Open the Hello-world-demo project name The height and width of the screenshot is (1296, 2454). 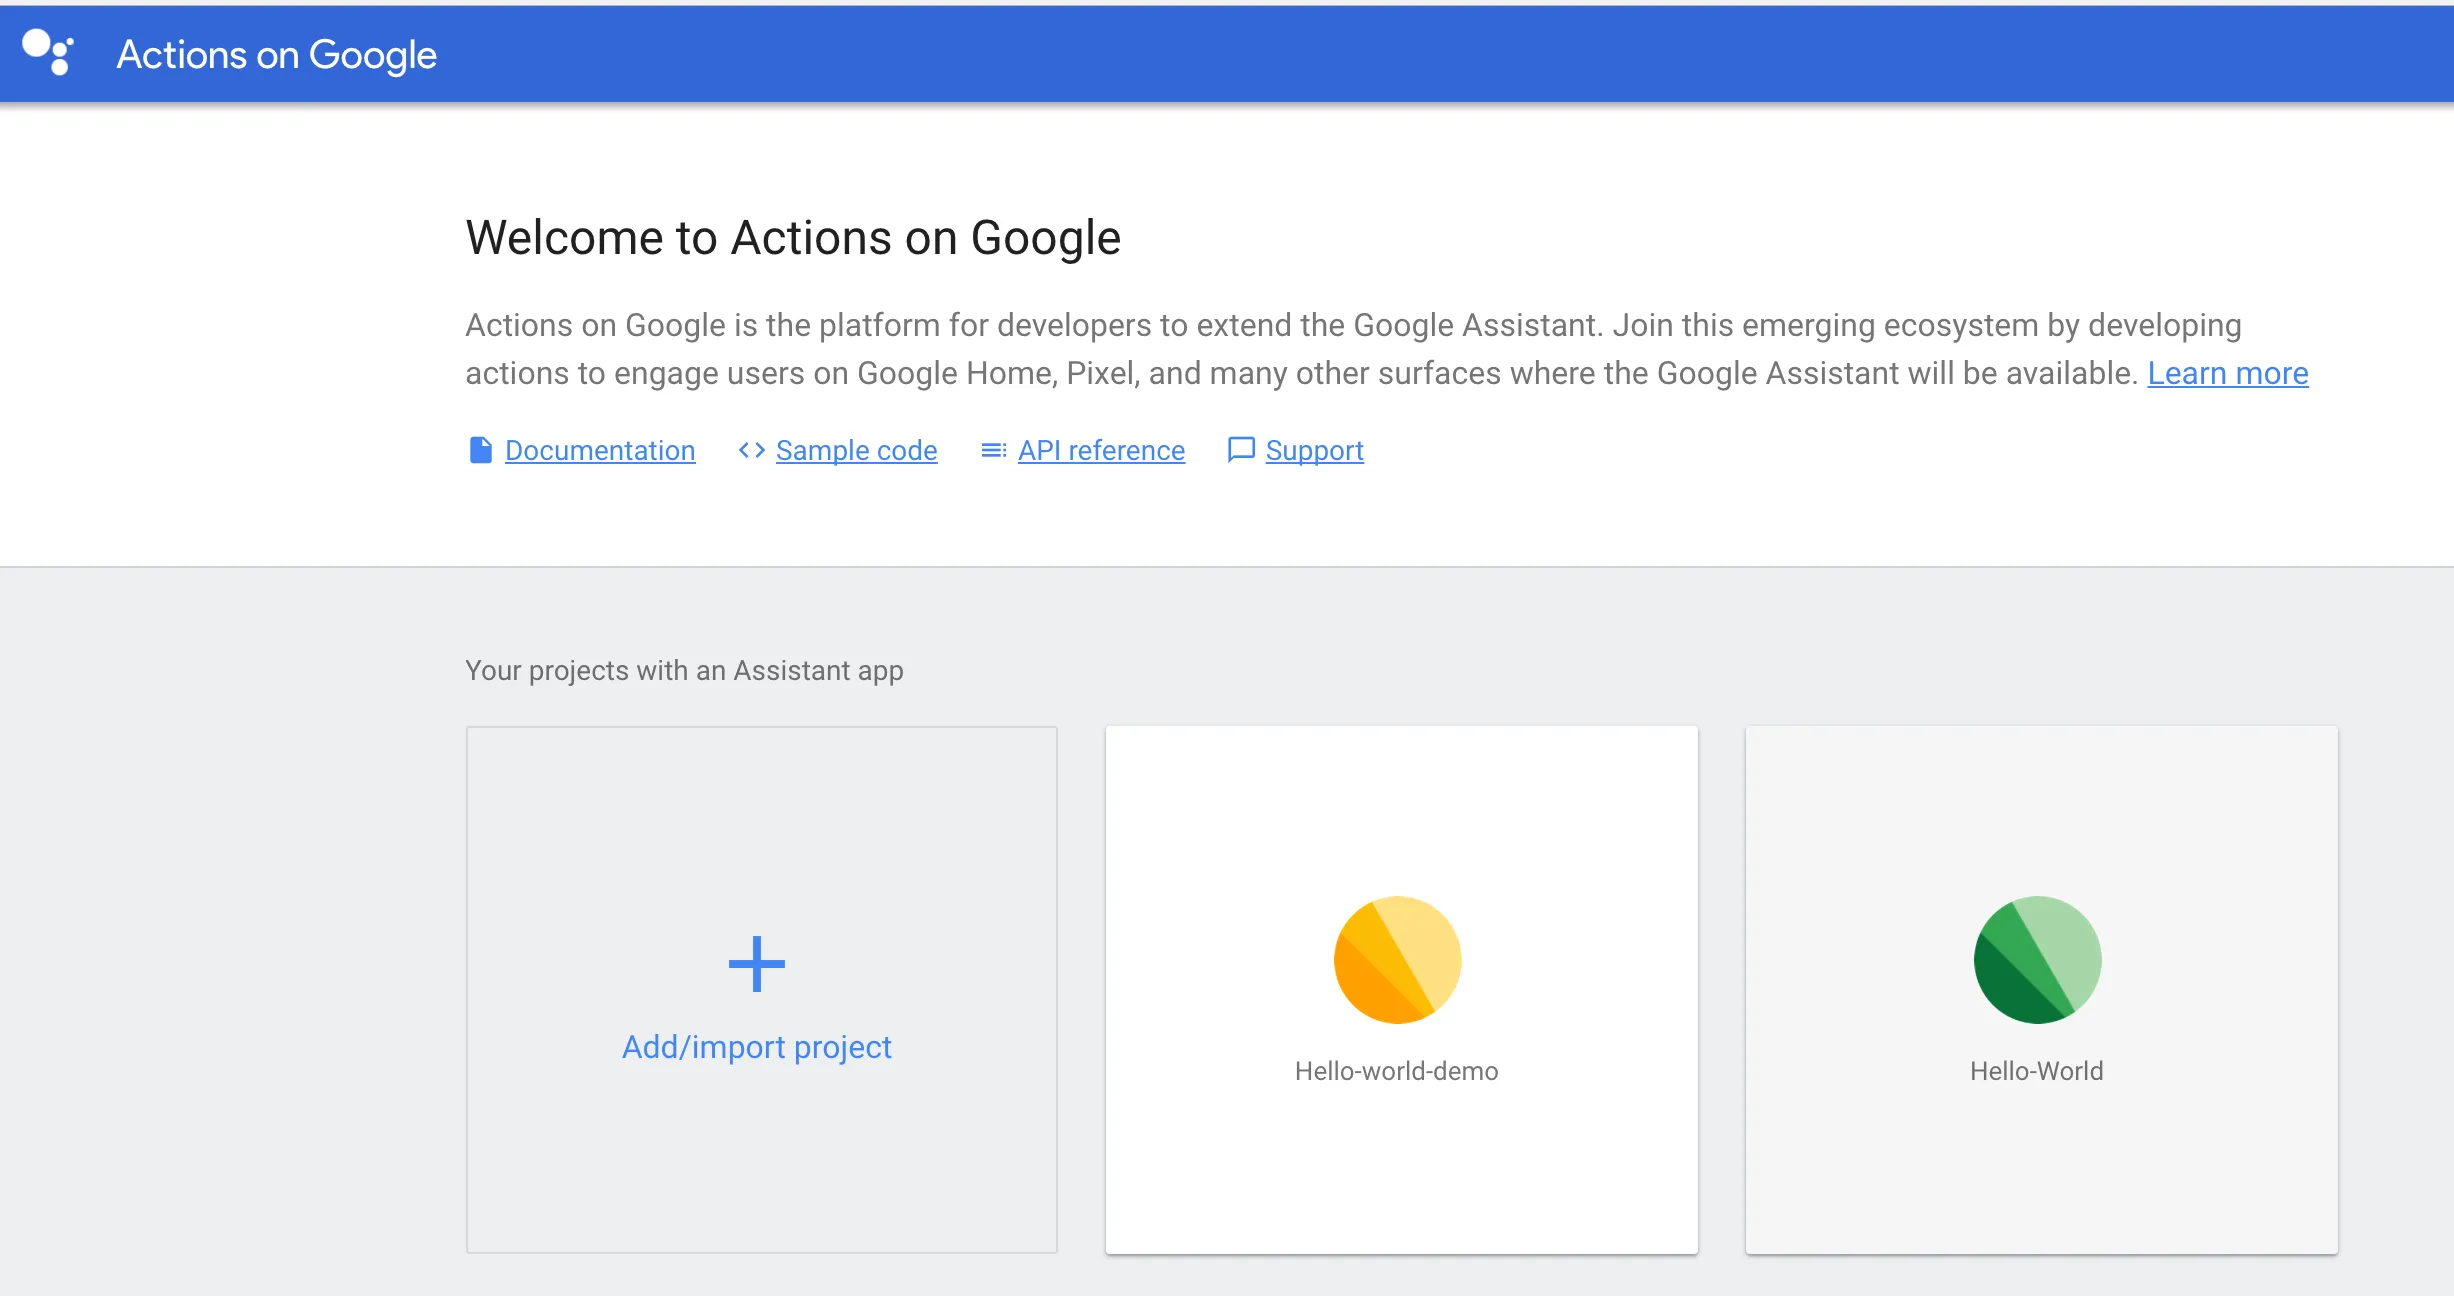click(1396, 1071)
